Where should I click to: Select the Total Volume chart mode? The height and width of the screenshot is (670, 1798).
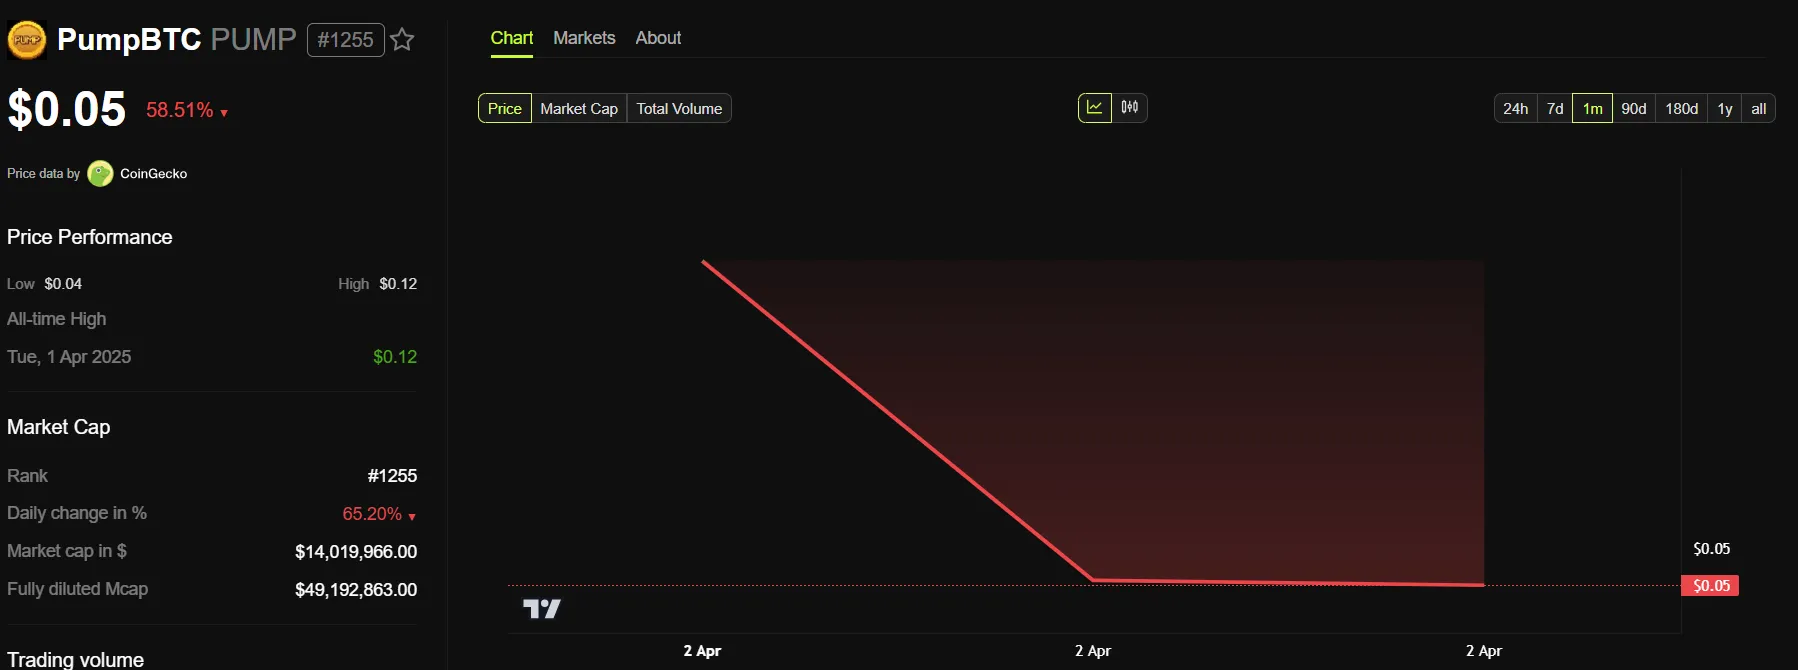(679, 108)
